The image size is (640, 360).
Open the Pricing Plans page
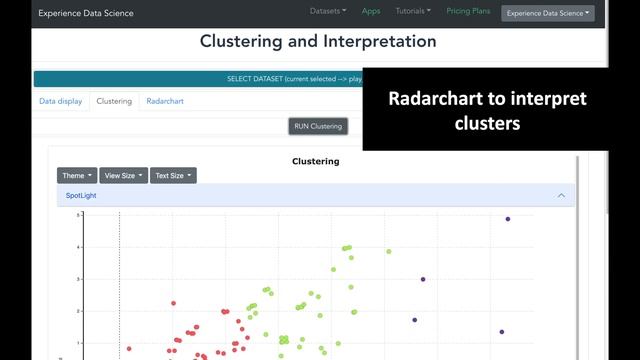pyautogui.click(x=468, y=11)
